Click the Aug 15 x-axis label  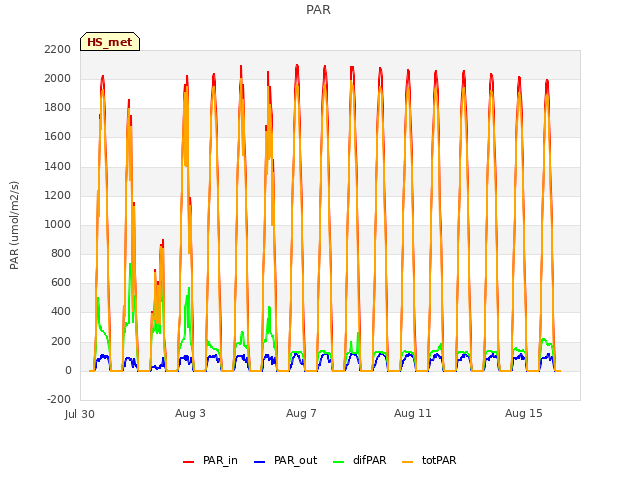(524, 413)
